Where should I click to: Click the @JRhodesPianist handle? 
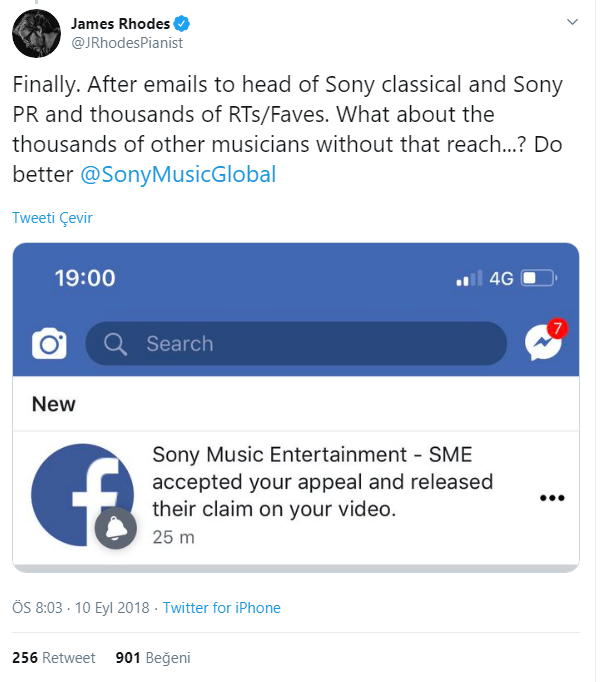[127, 43]
